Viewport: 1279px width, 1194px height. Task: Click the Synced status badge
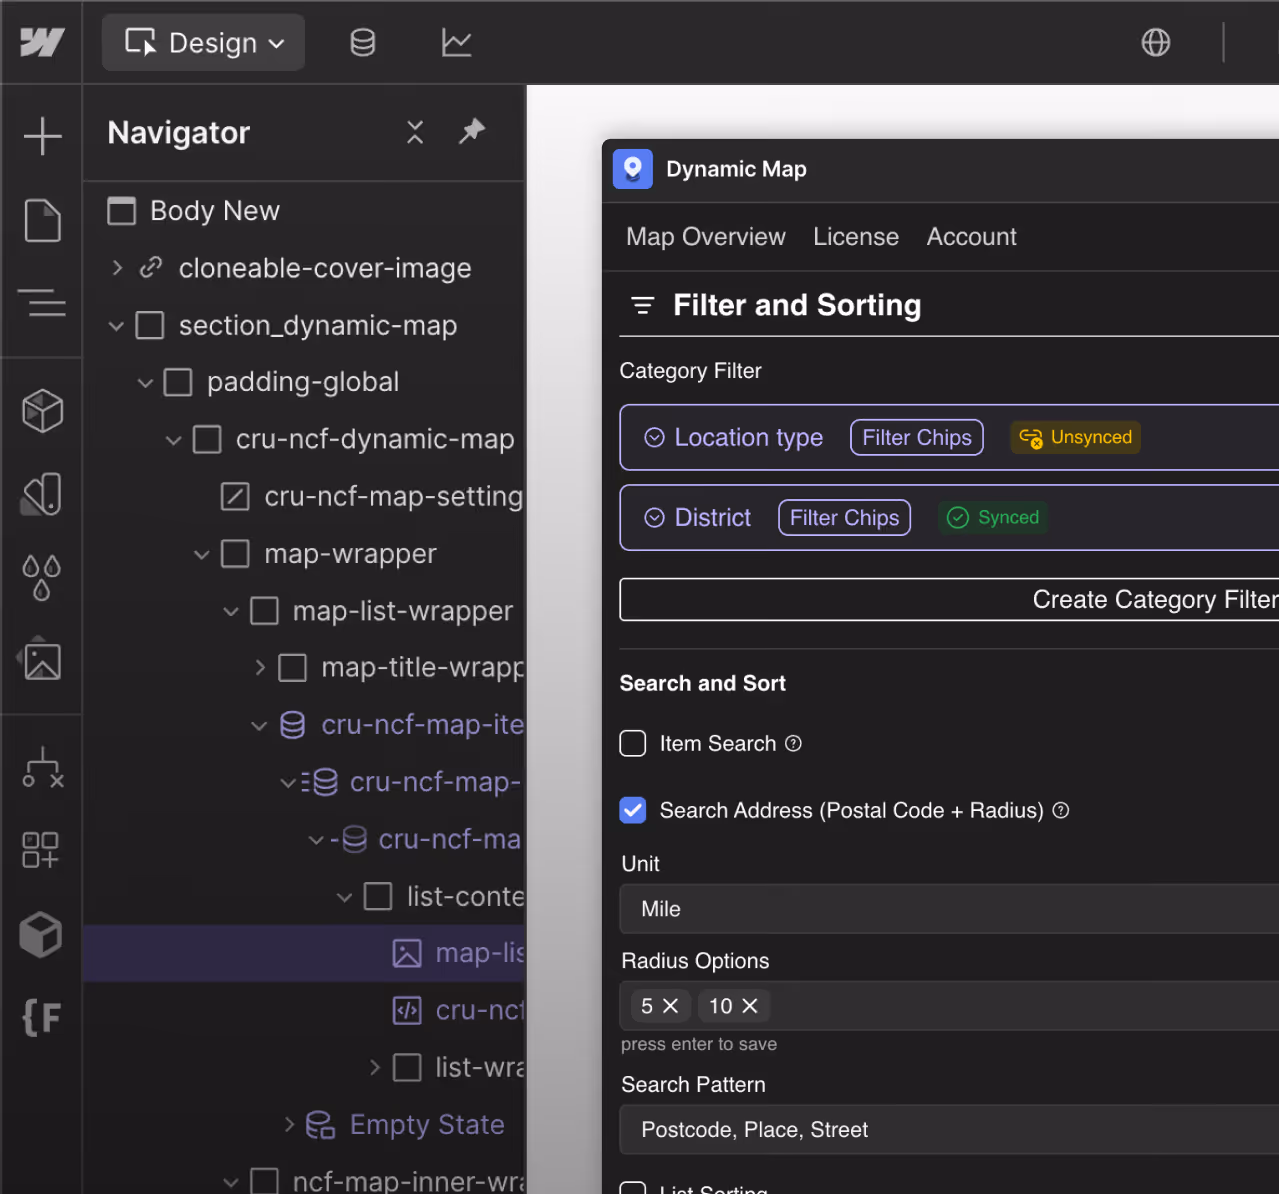(993, 517)
